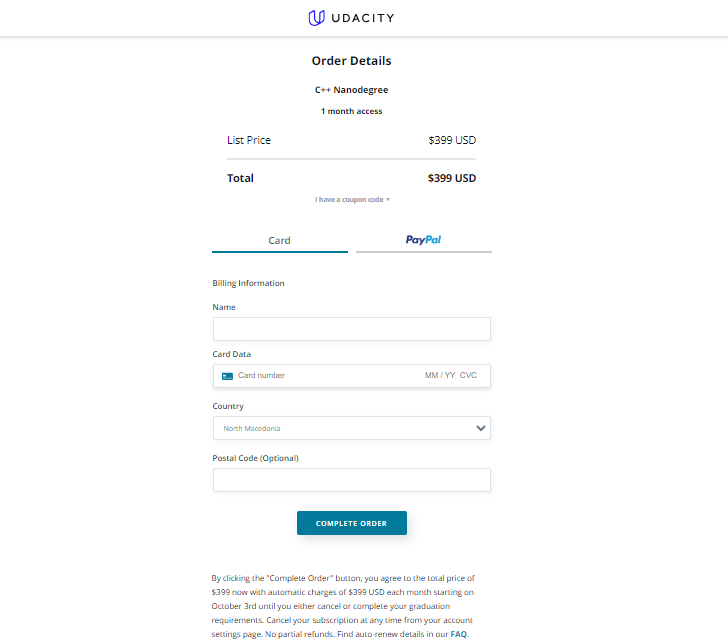Click the MM / YY expiry field
This screenshot has height=642, width=728.
(440, 376)
